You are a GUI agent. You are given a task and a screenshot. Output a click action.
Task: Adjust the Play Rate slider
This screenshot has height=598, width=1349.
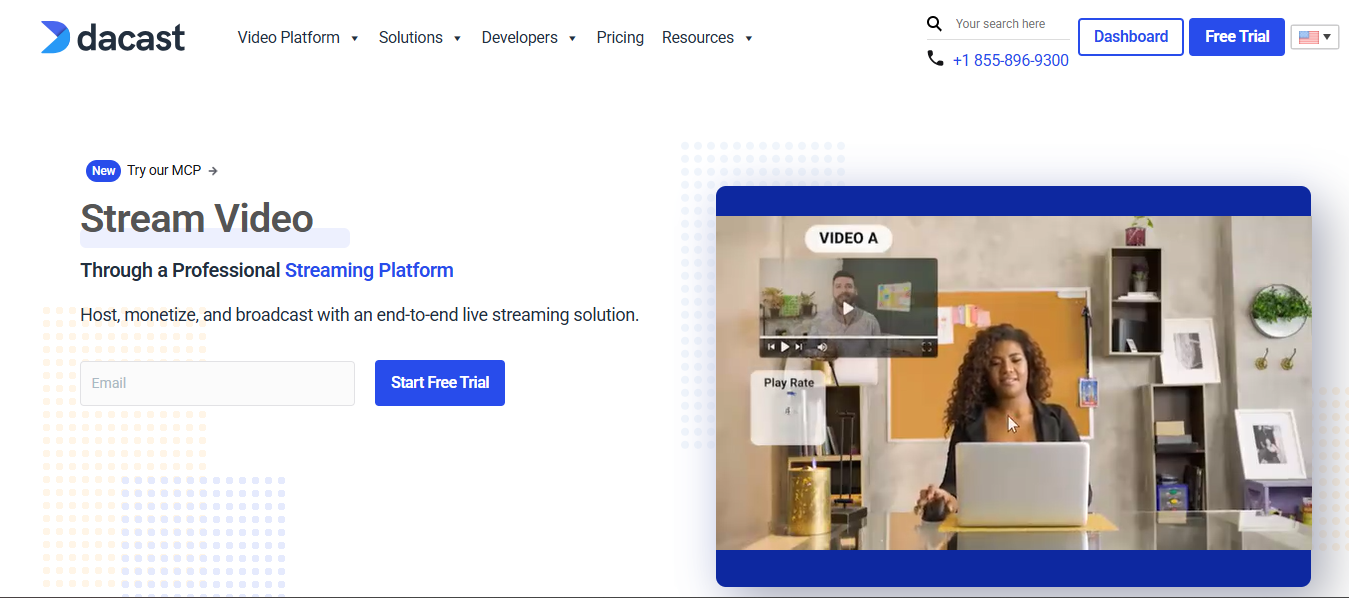pos(791,393)
